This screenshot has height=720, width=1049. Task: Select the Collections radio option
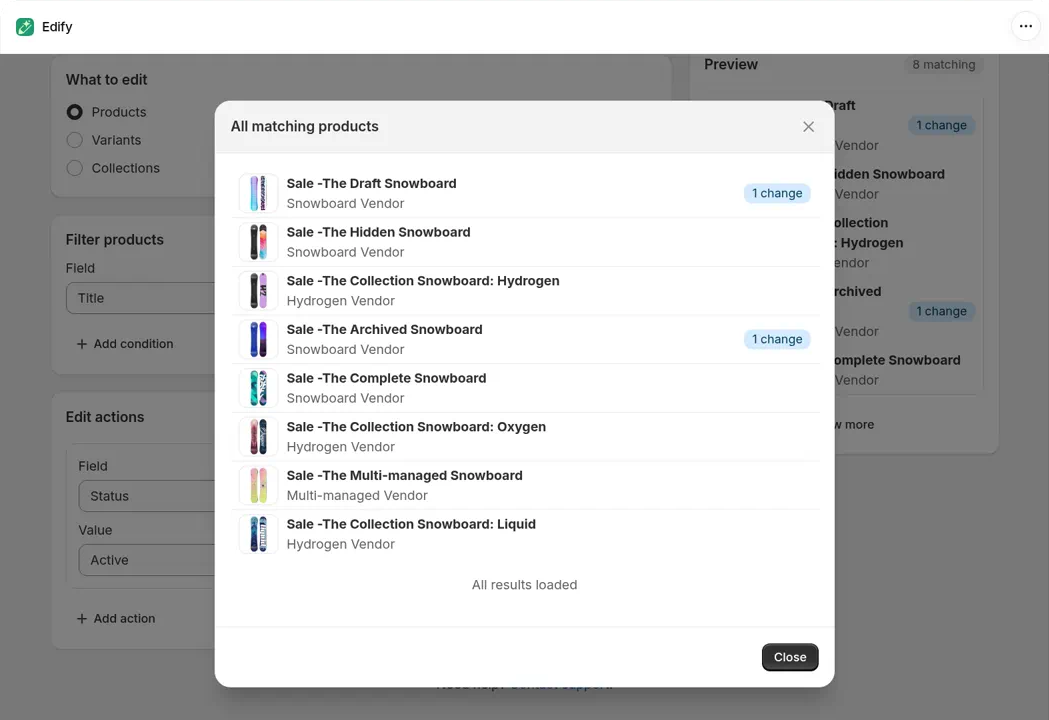[75, 168]
